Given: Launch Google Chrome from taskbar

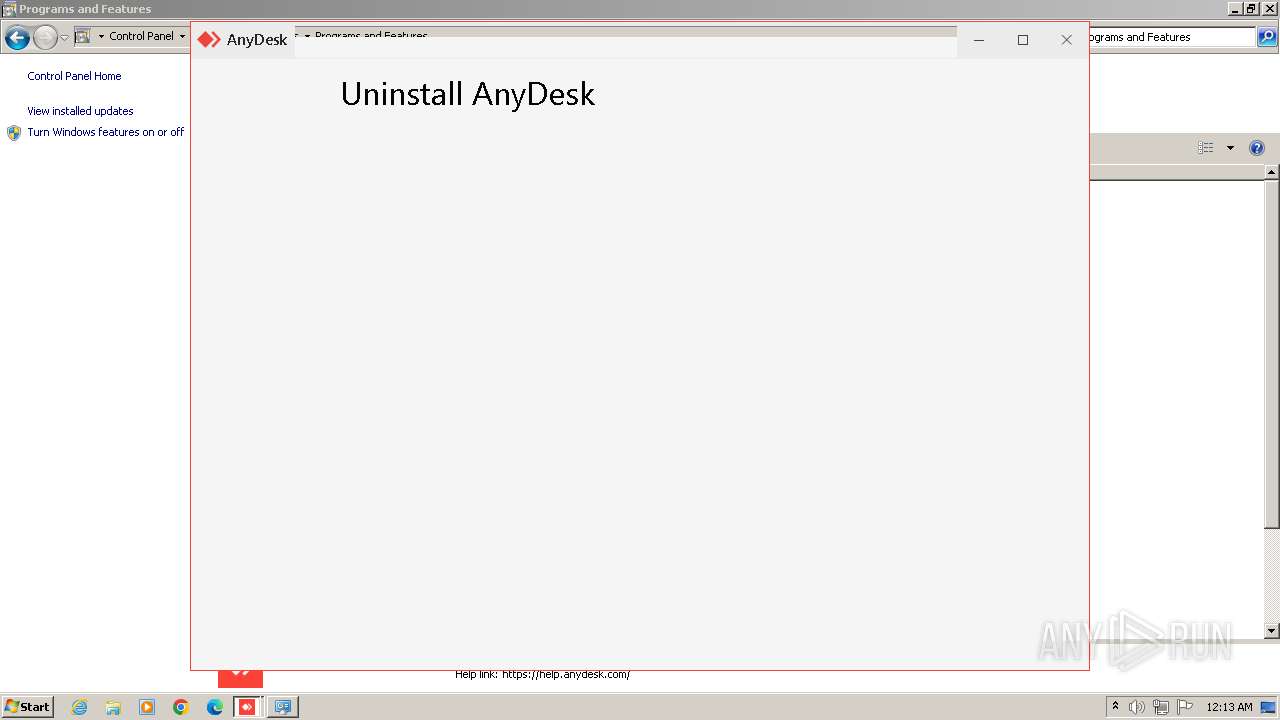Looking at the screenshot, I should click(x=181, y=707).
